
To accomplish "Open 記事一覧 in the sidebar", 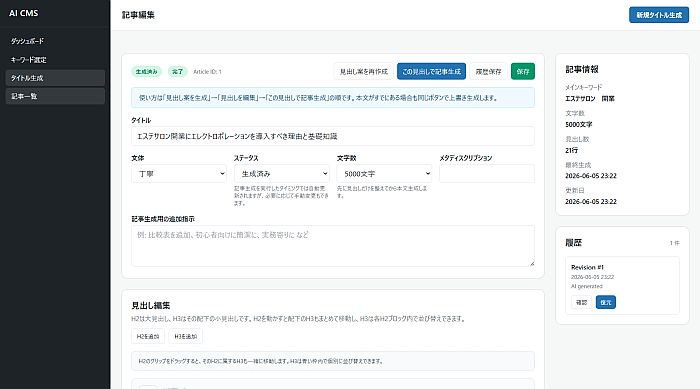I will pos(55,96).
